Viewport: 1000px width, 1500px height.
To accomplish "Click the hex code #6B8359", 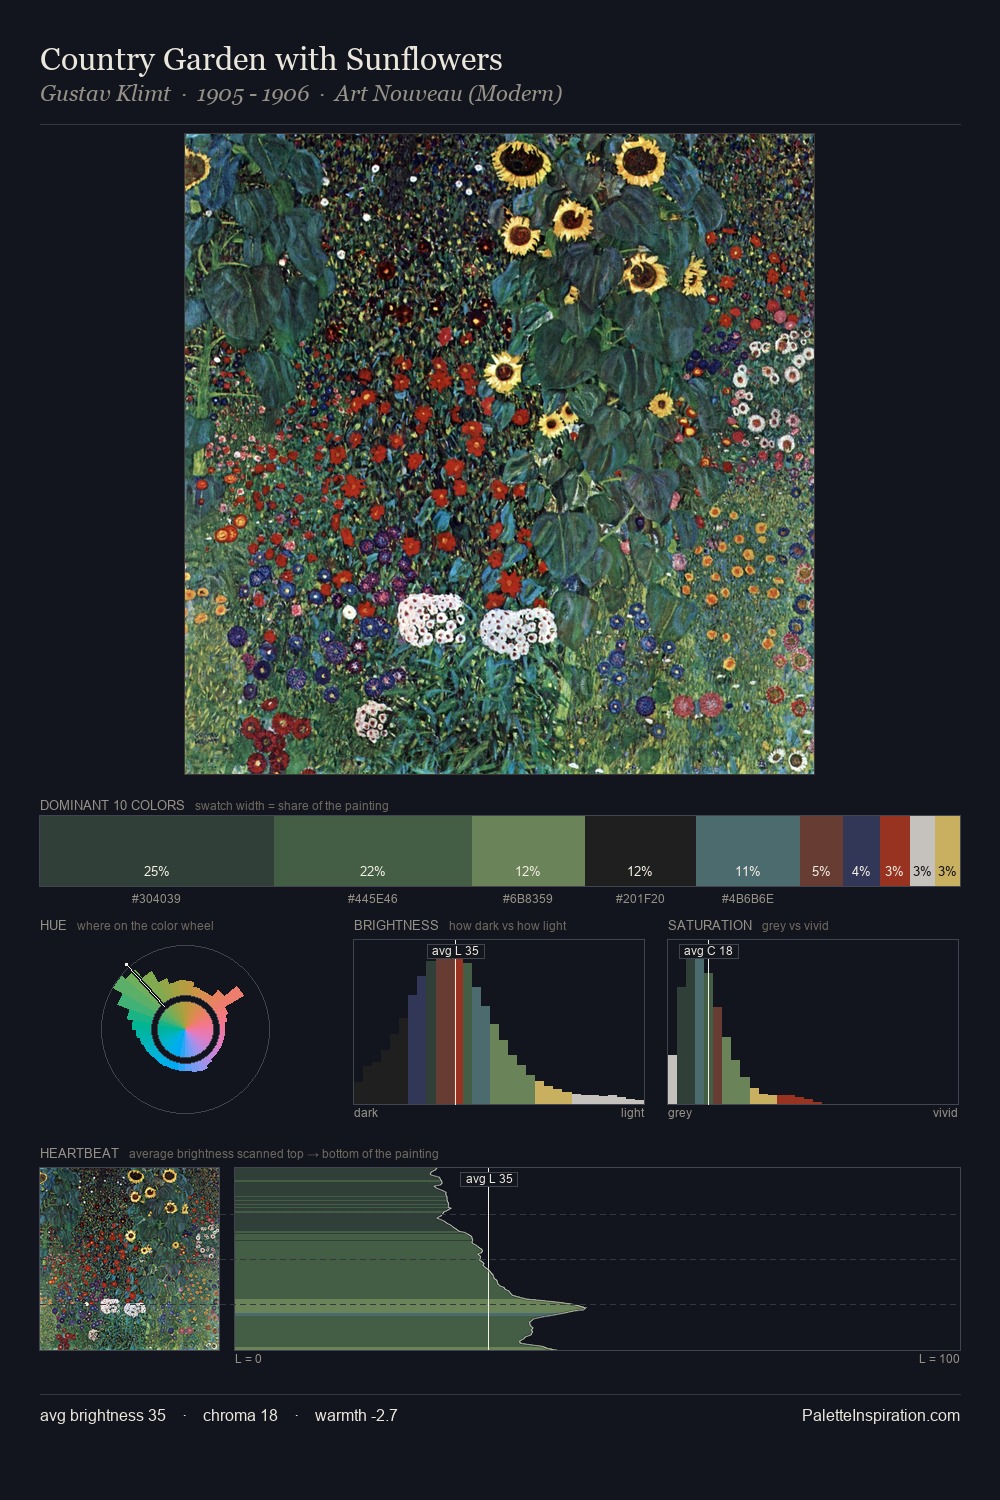I will [x=528, y=899].
